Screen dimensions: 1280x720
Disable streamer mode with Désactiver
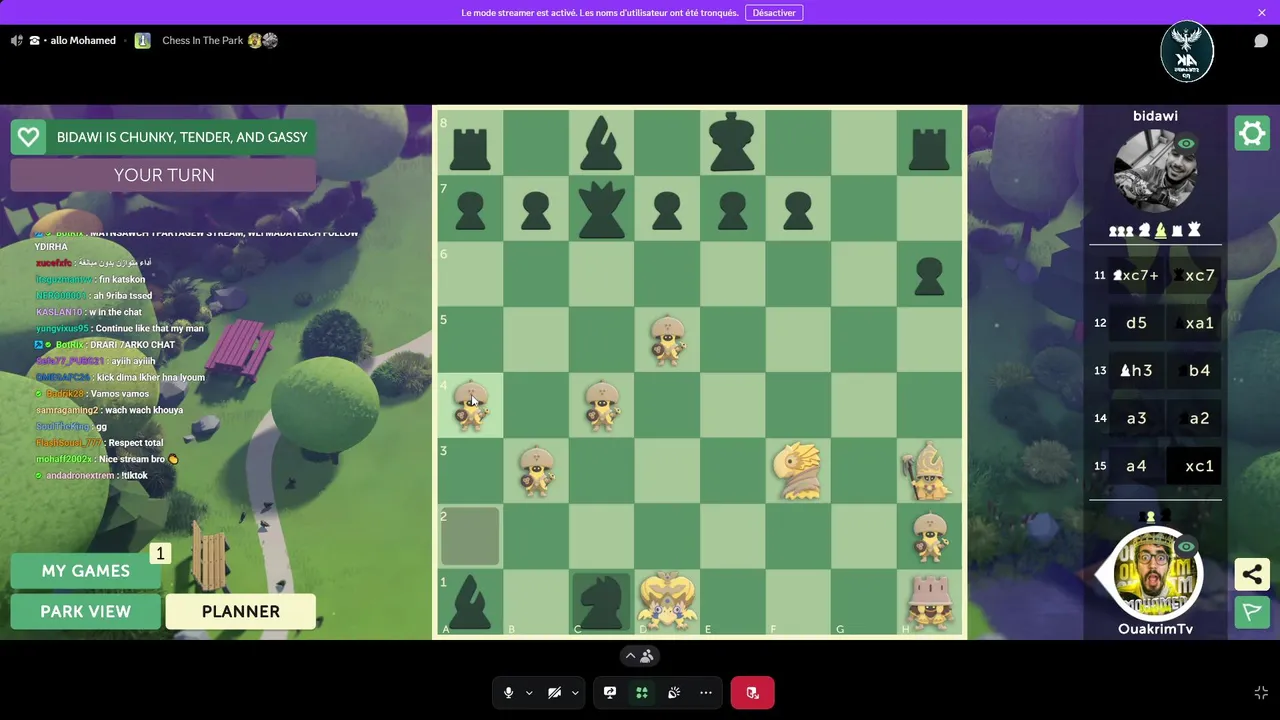coord(774,13)
